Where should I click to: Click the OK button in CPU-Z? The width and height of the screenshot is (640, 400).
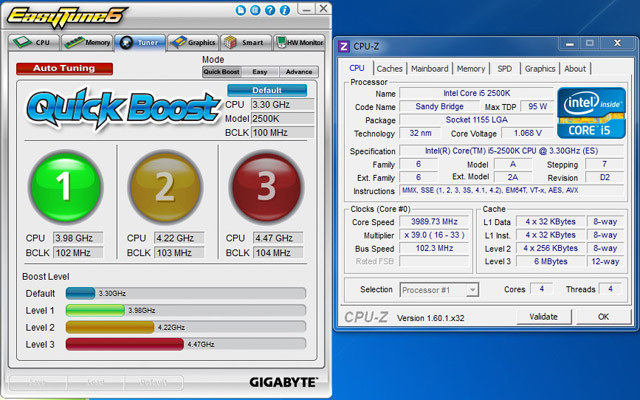tap(603, 317)
